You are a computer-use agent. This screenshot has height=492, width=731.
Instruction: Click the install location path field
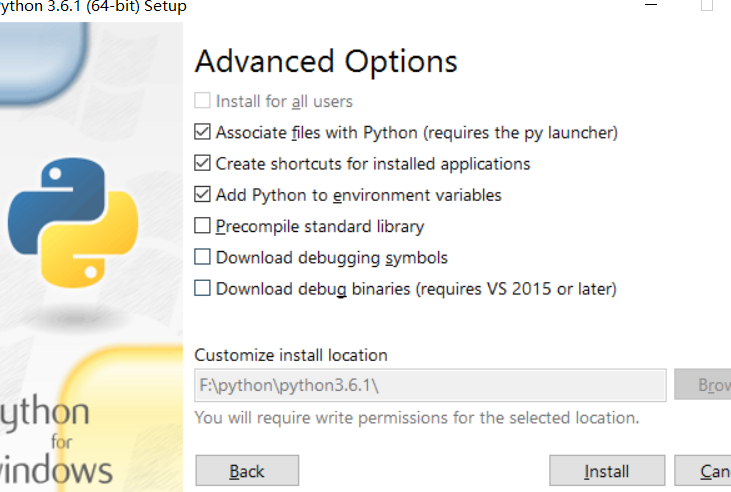pos(430,385)
